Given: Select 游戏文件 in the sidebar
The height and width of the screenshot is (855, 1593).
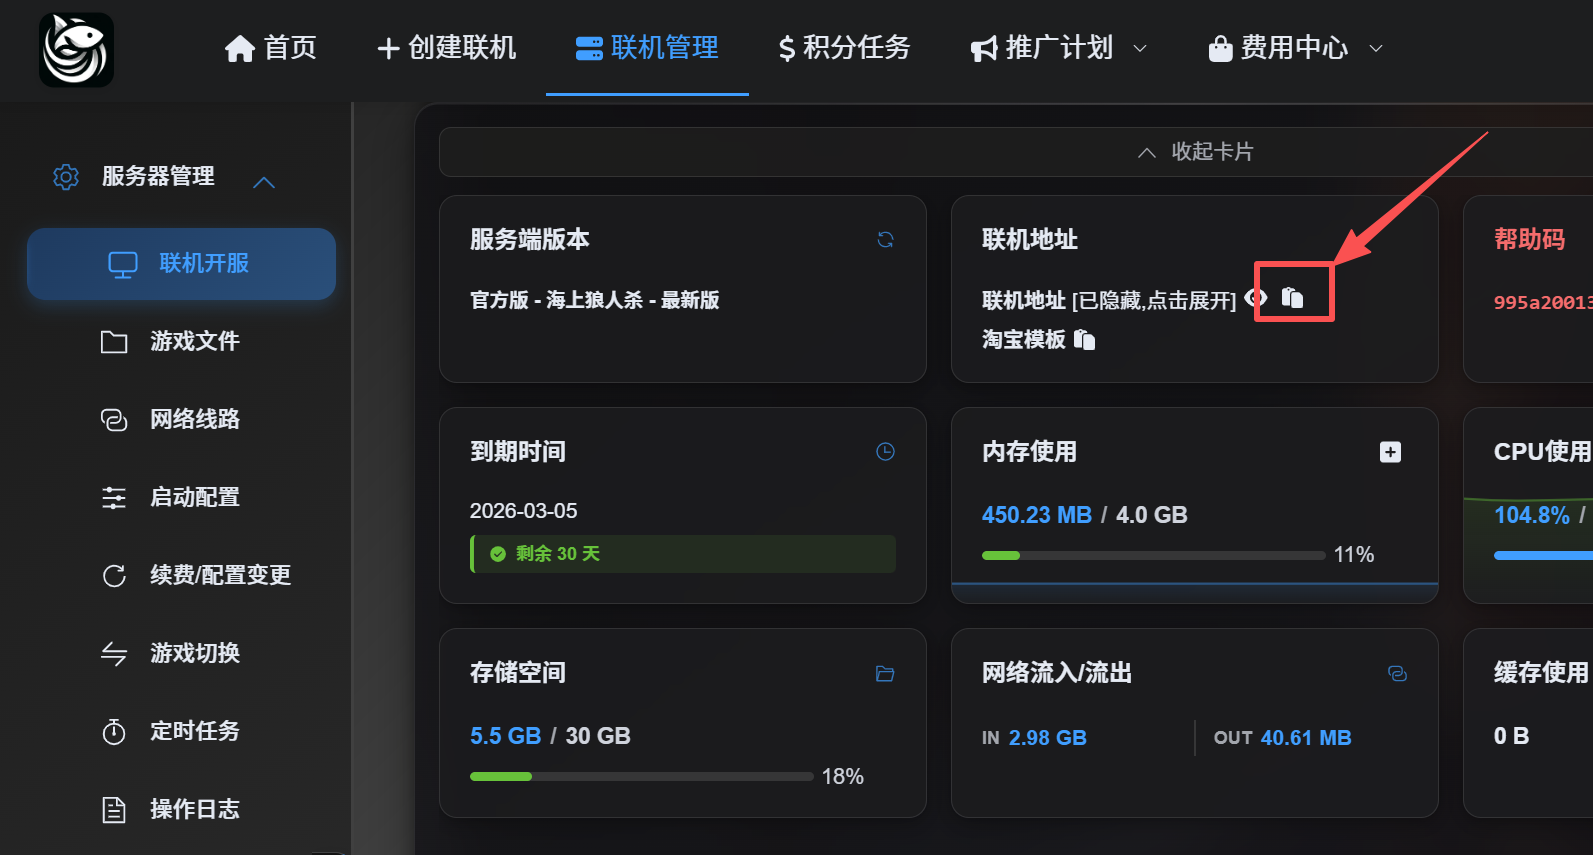Looking at the screenshot, I should [194, 342].
